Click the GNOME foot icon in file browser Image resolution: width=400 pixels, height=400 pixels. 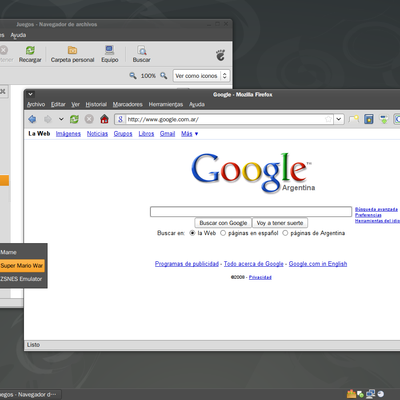point(220,55)
